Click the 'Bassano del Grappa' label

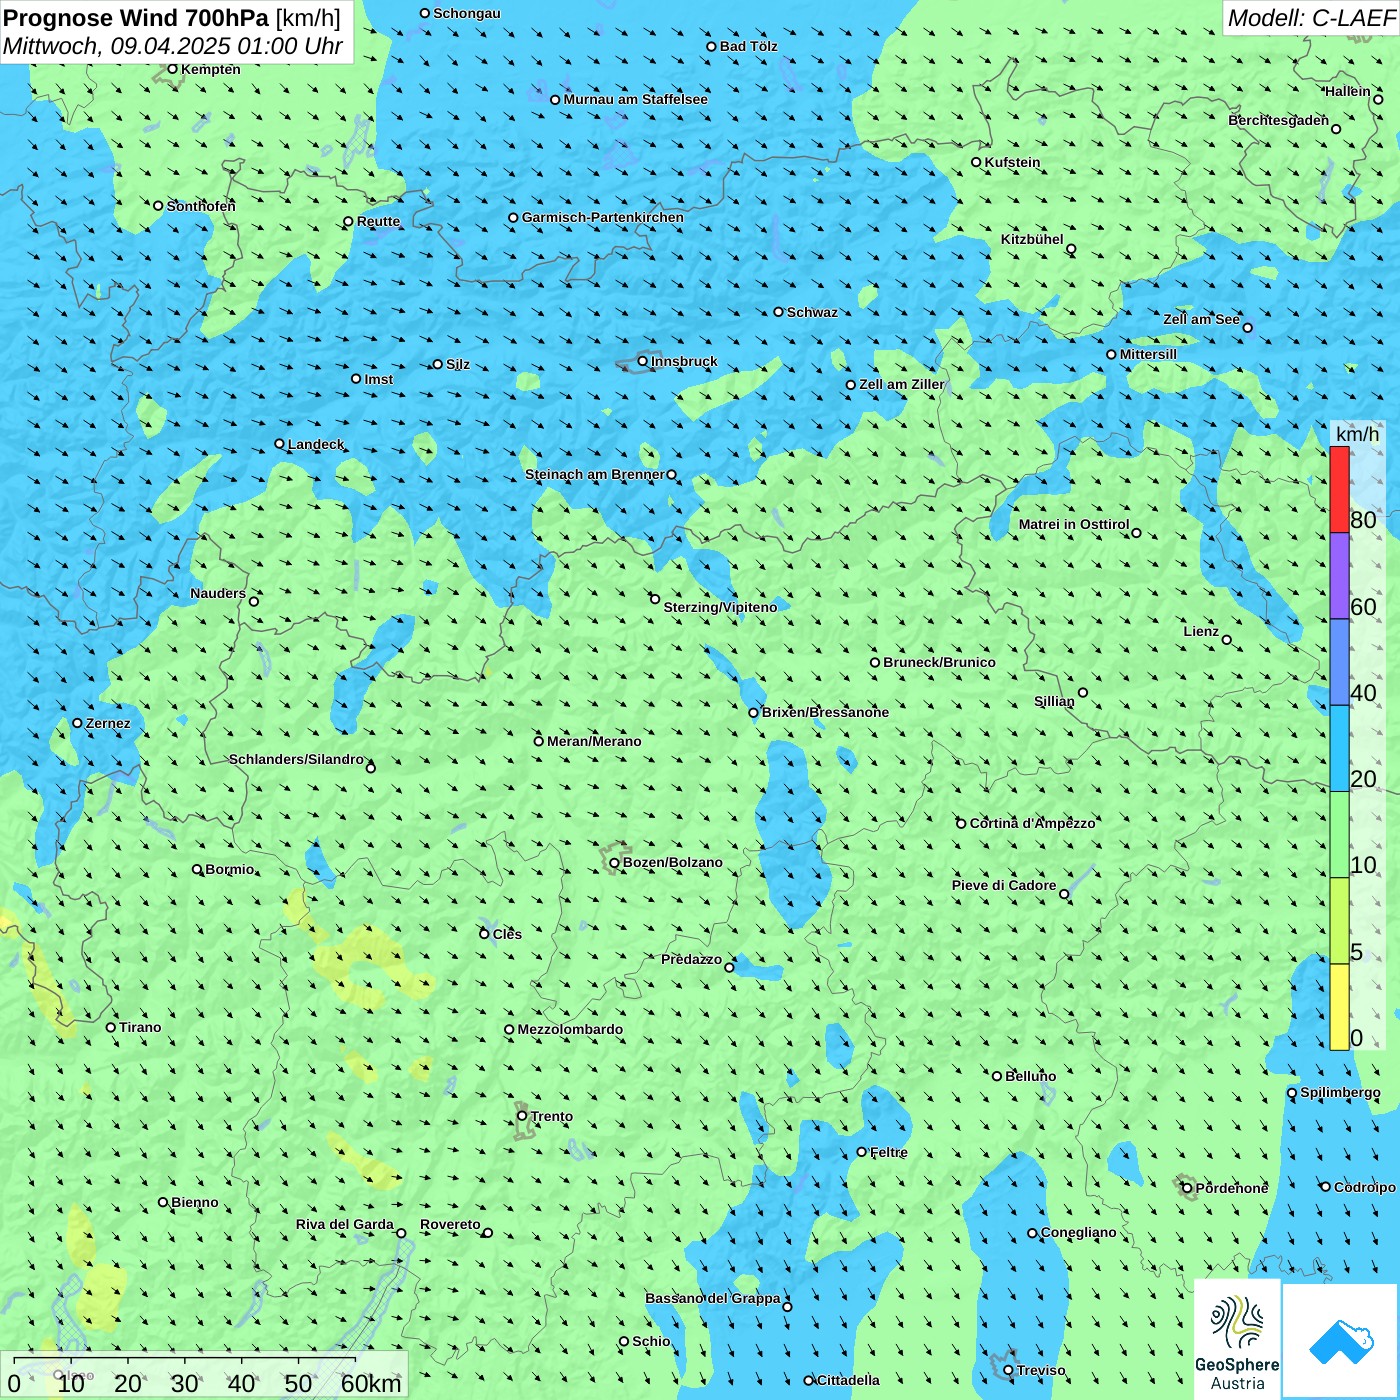pos(713,1298)
